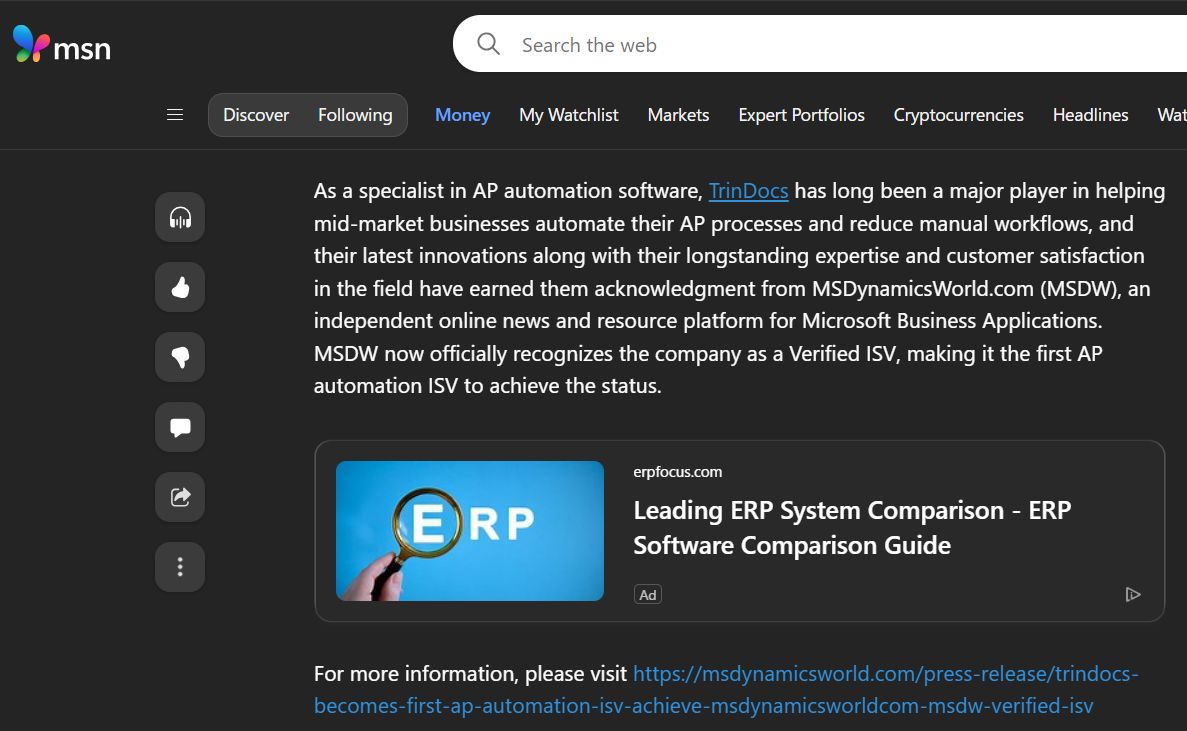Switch to the Following tab

[x=355, y=115]
